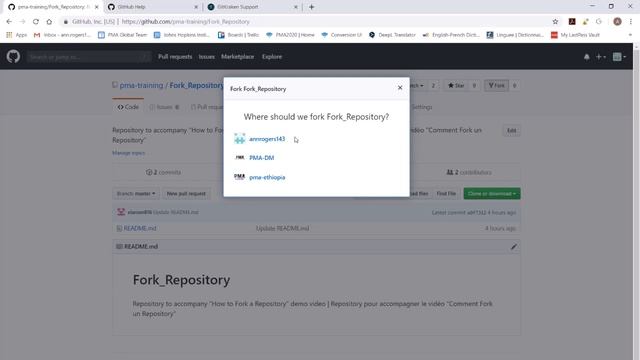This screenshot has height=360, width=640.
Task: Reload the page
Action: 36,22
